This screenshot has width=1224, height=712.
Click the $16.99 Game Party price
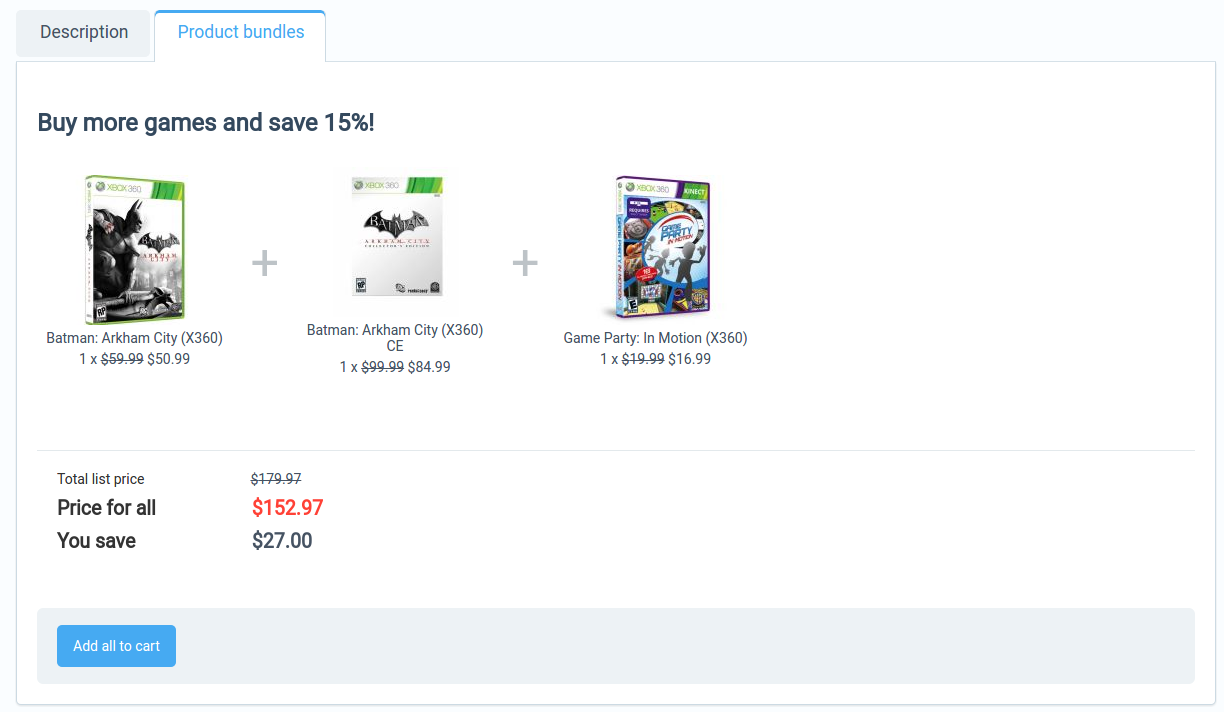tap(690, 359)
